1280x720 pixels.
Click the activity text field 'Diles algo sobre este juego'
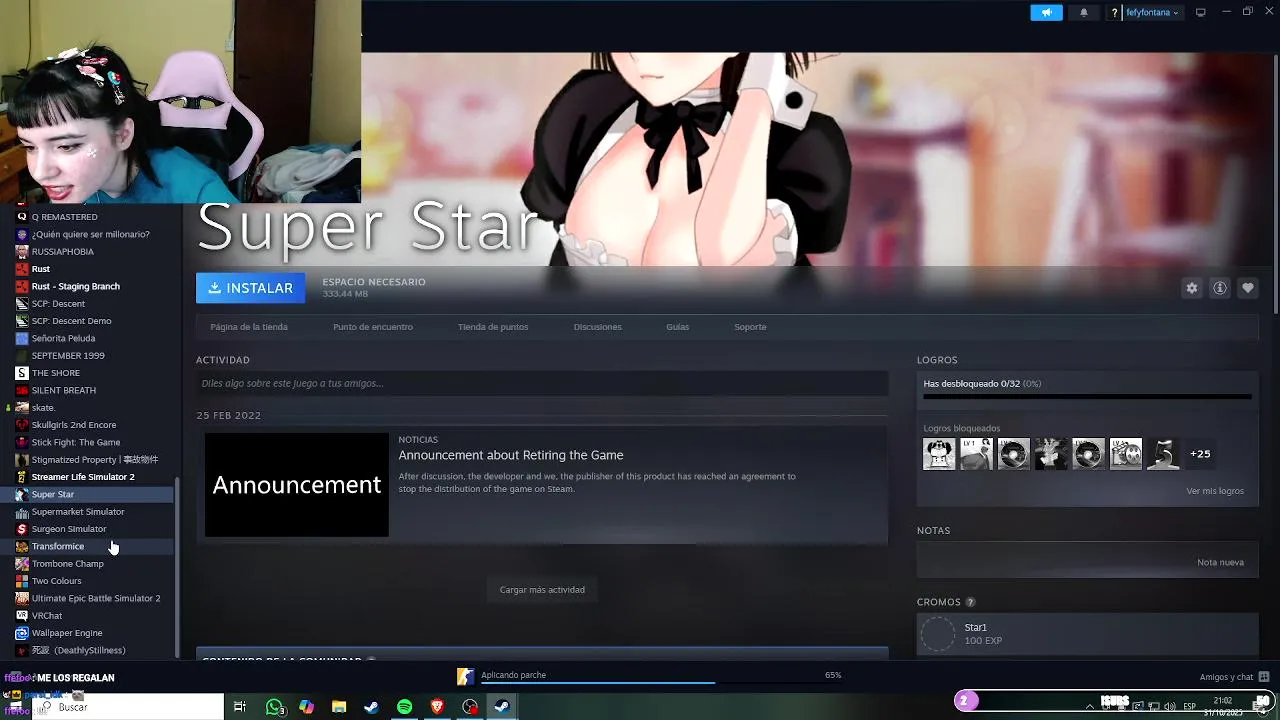(x=542, y=383)
